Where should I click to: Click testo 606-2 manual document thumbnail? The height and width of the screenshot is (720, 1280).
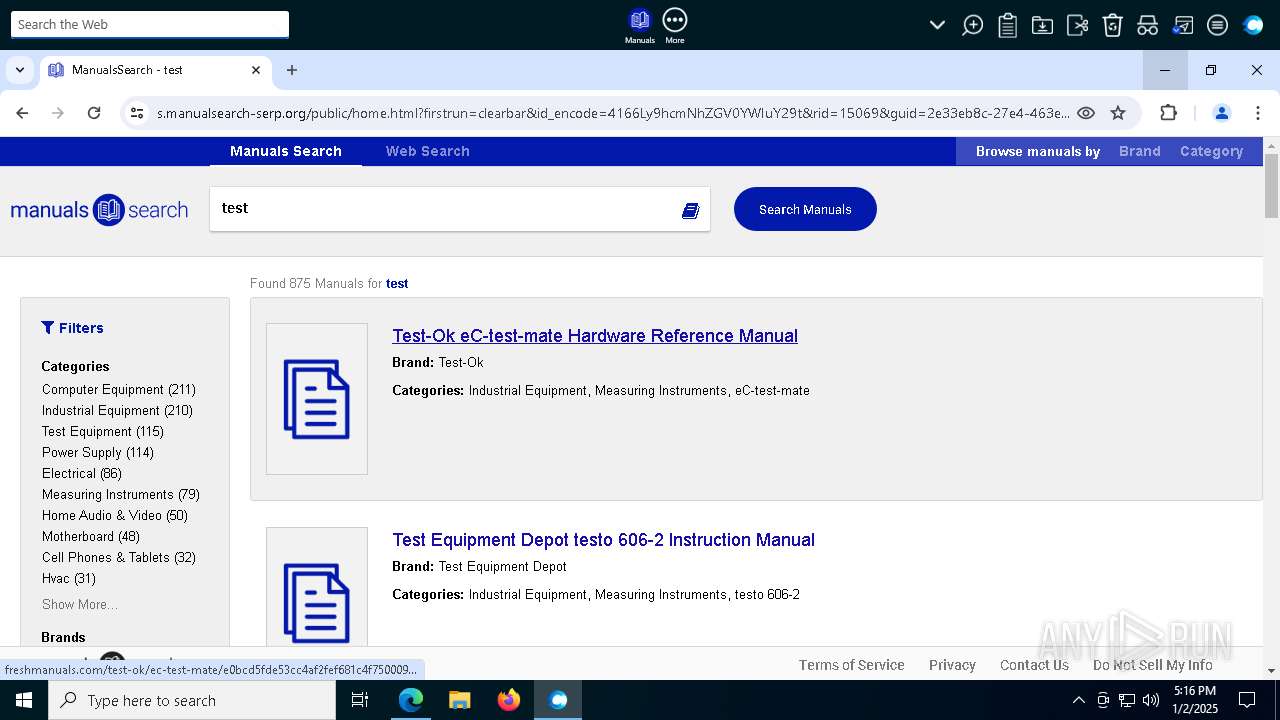click(x=317, y=586)
